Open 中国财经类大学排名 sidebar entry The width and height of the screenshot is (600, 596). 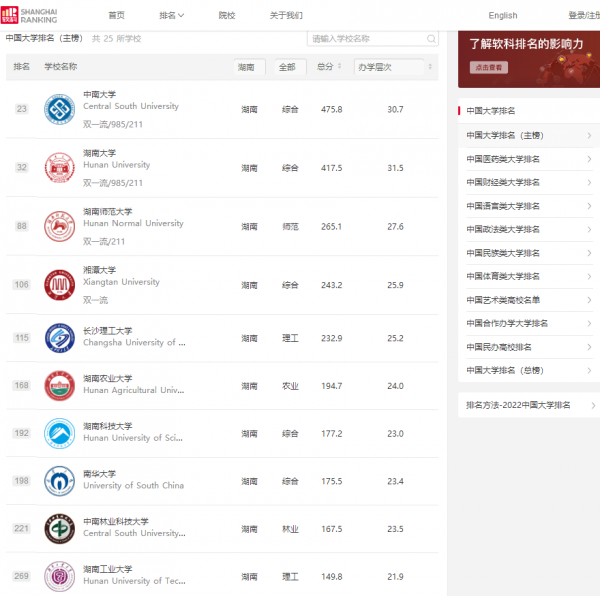pos(529,182)
